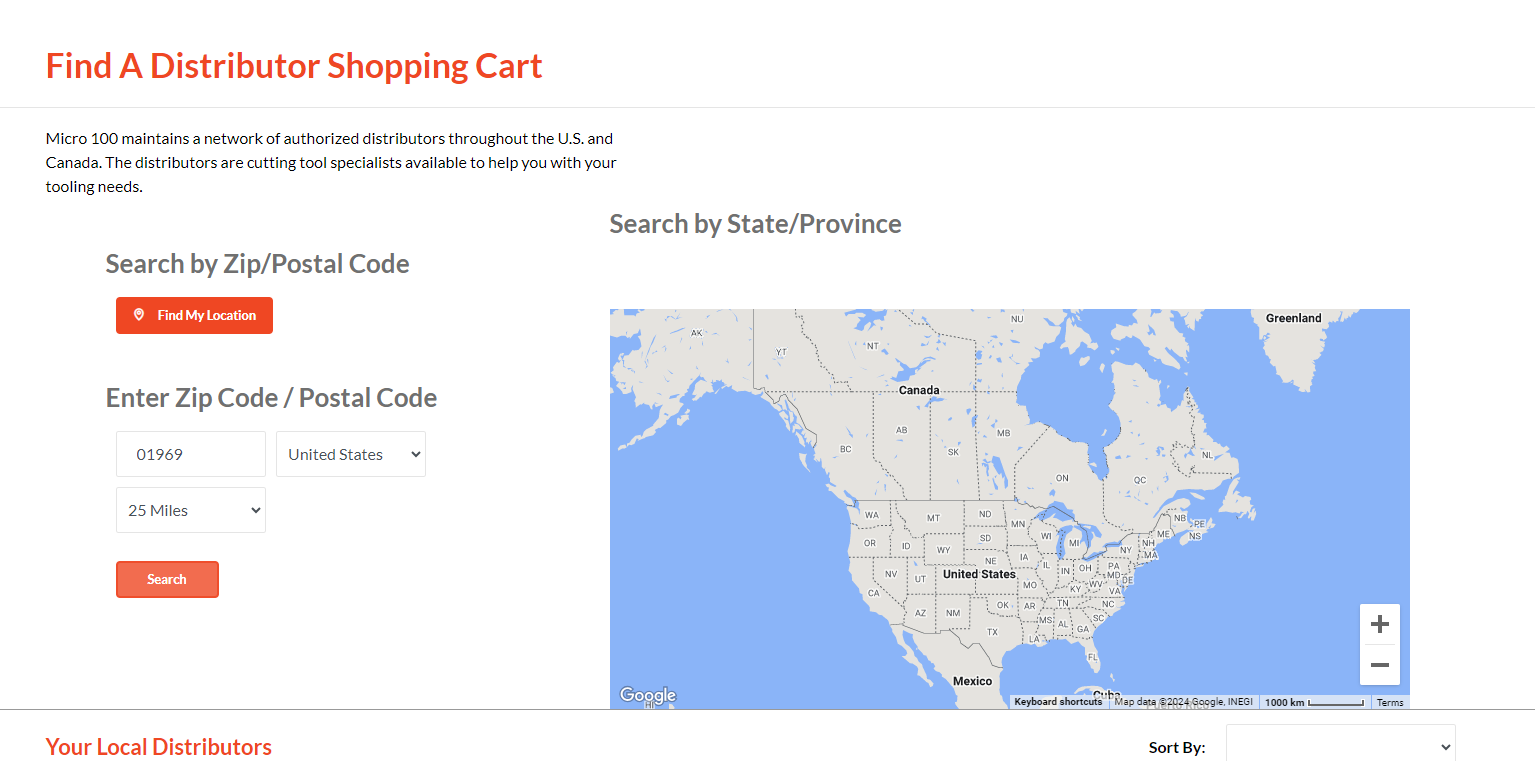This screenshot has width=1535, height=761.
Task: Click the location pin icon in Find My Location
Action: tap(139, 315)
